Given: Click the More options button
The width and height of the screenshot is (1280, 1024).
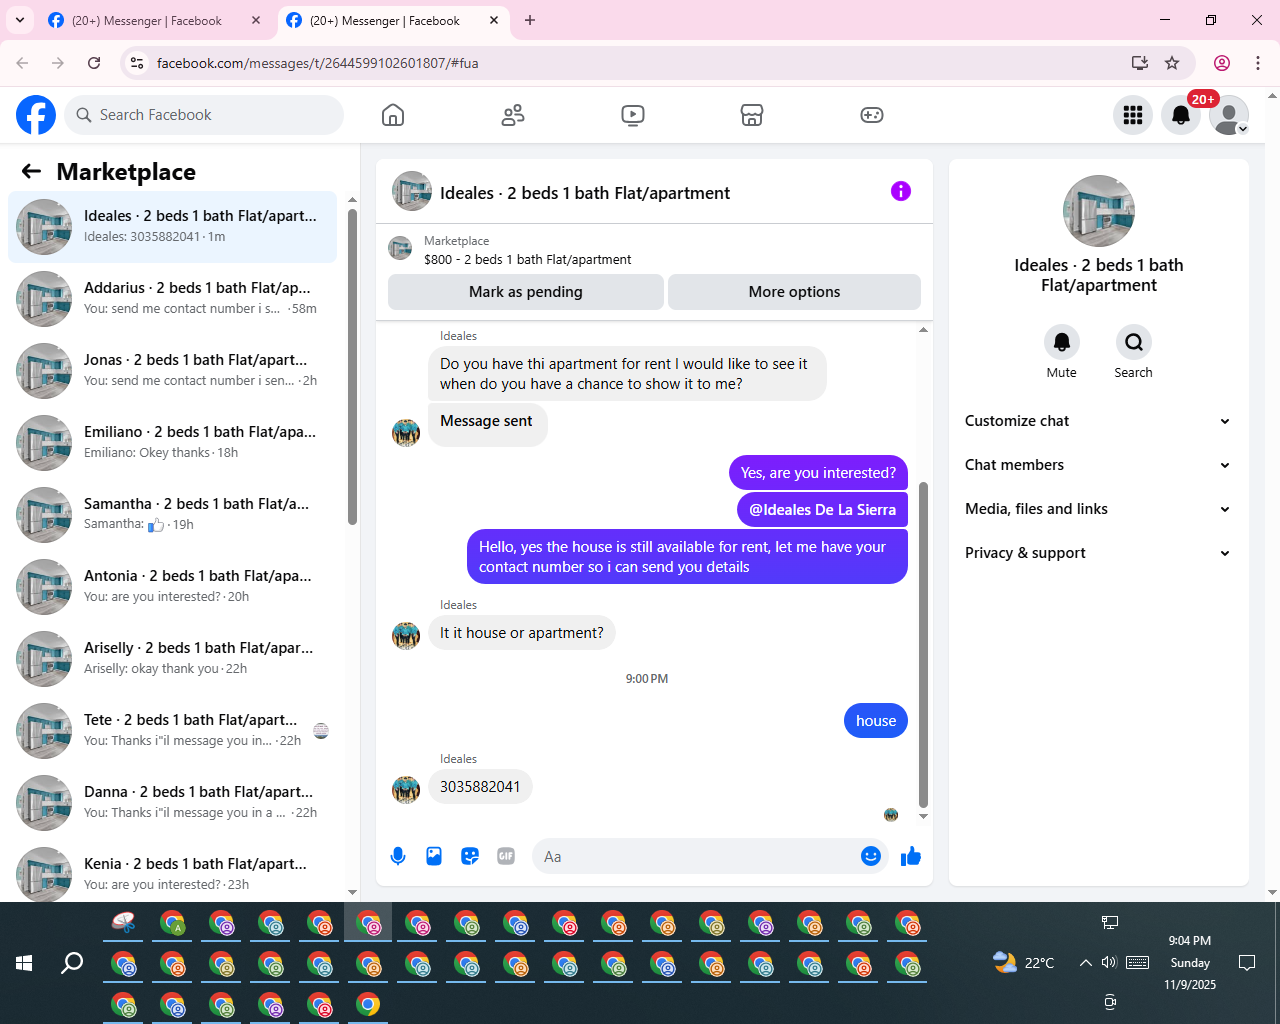Looking at the screenshot, I should click(x=794, y=292).
